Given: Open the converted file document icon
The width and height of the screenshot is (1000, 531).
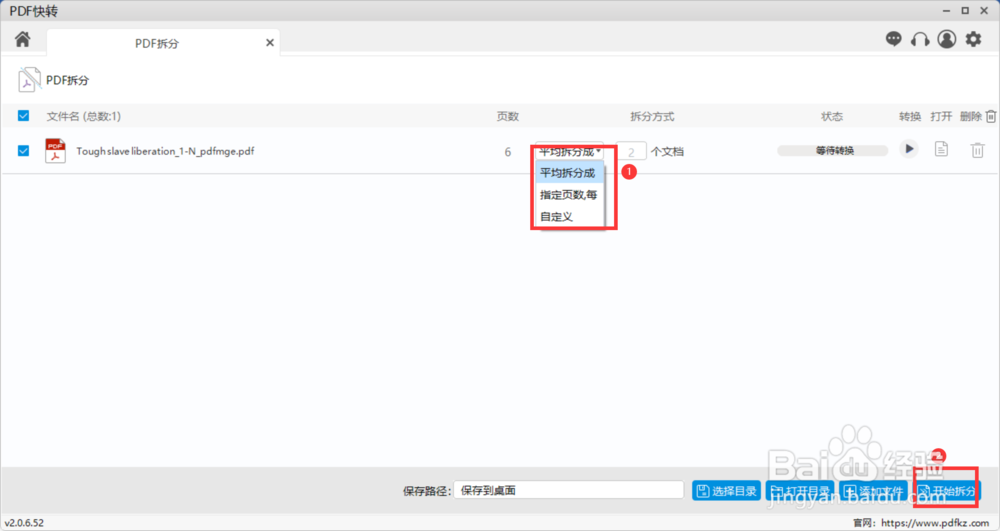Looking at the screenshot, I should pyautogui.click(x=941, y=149).
